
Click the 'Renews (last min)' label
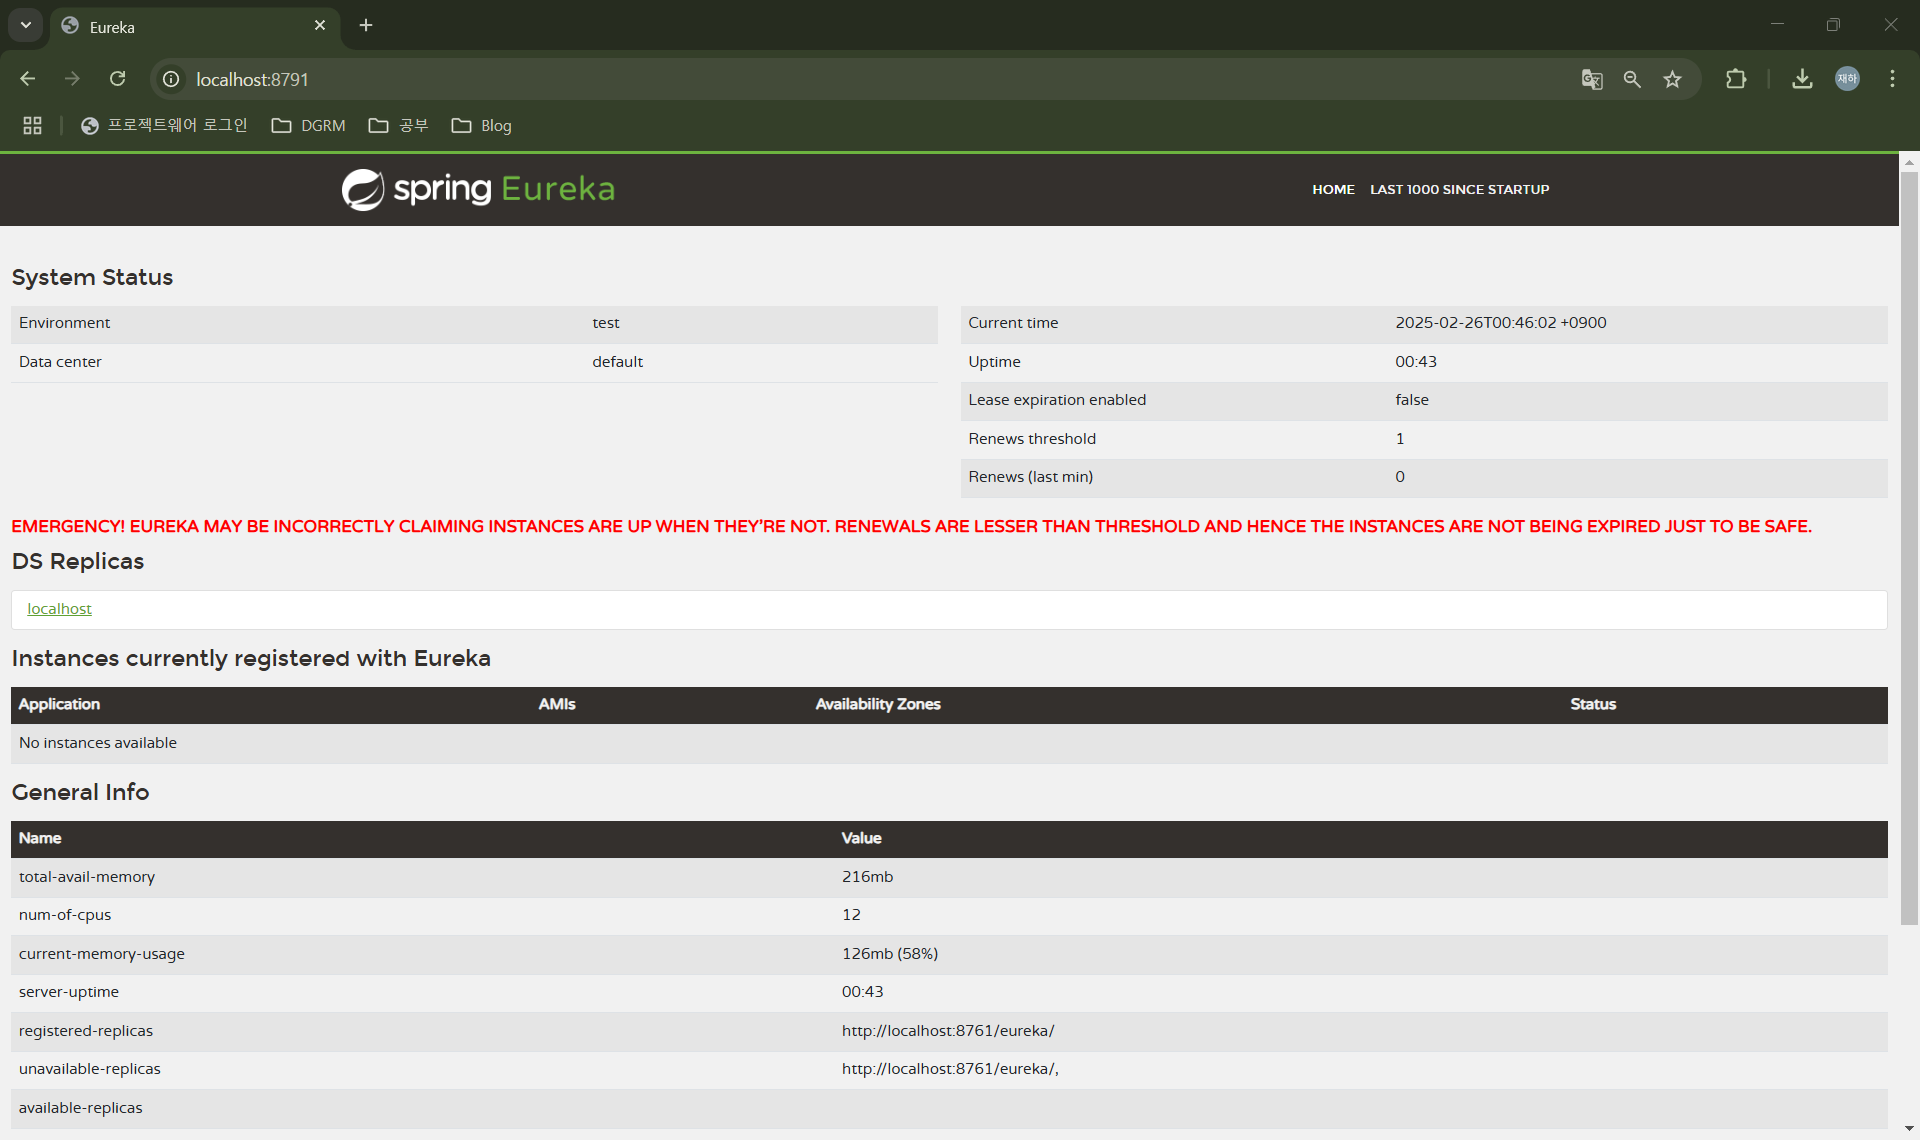click(1030, 477)
